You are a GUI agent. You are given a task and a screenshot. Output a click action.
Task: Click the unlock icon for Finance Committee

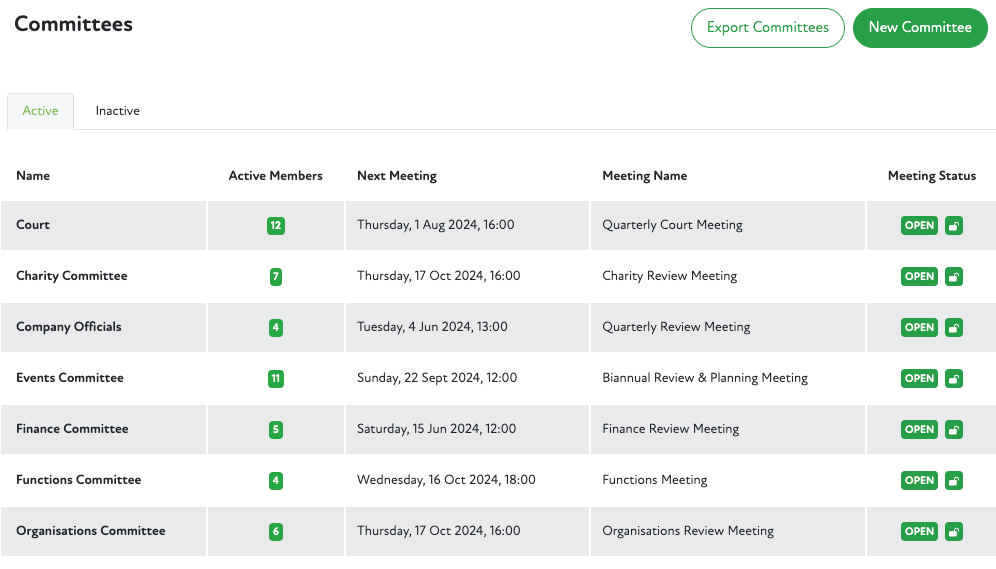tap(954, 430)
